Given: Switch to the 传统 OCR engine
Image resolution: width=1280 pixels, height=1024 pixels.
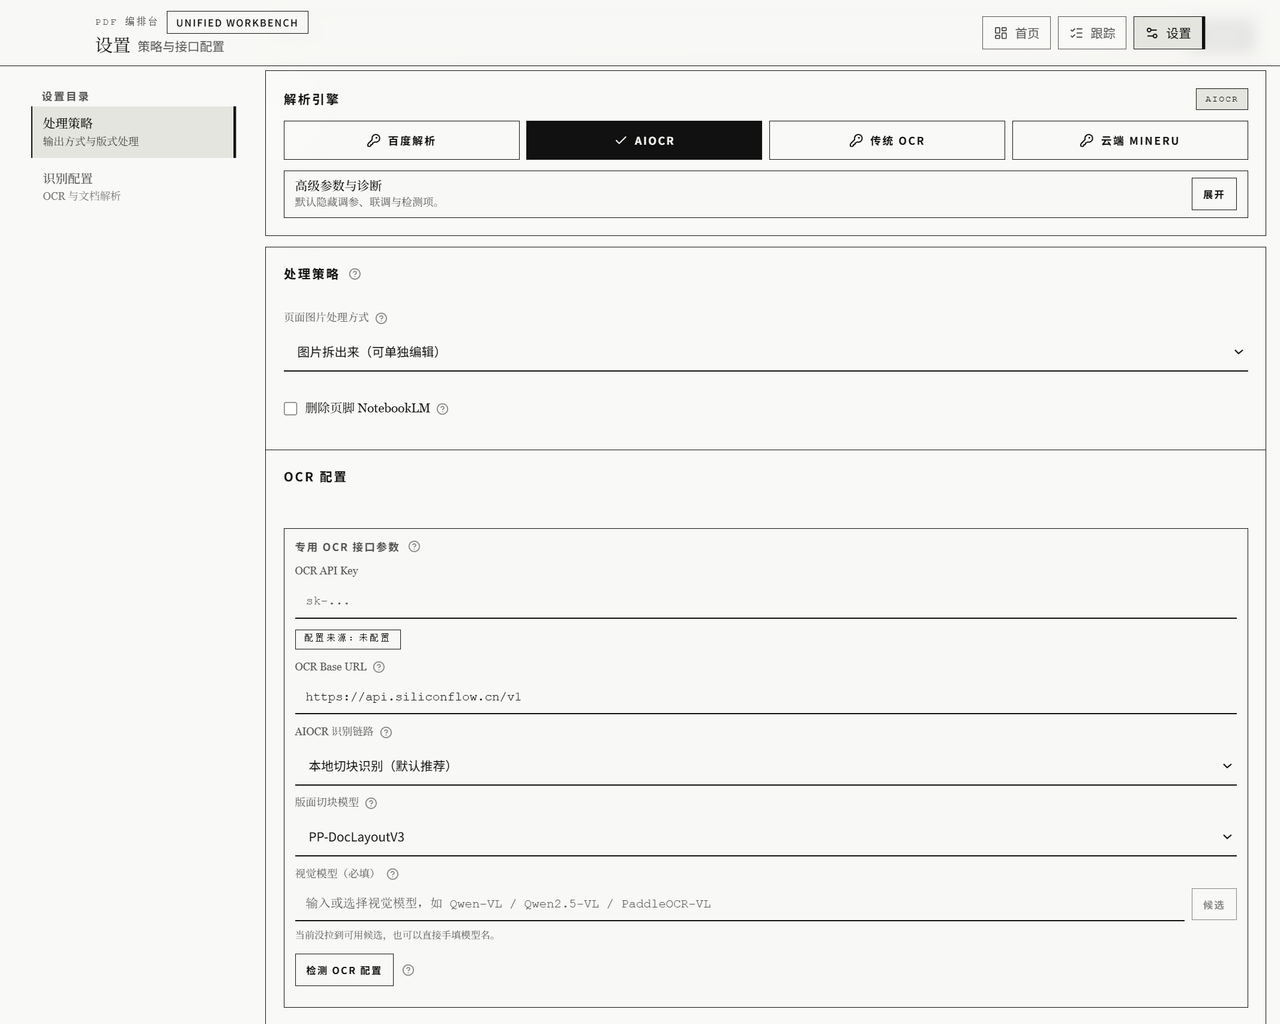Looking at the screenshot, I should [x=886, y=140].
